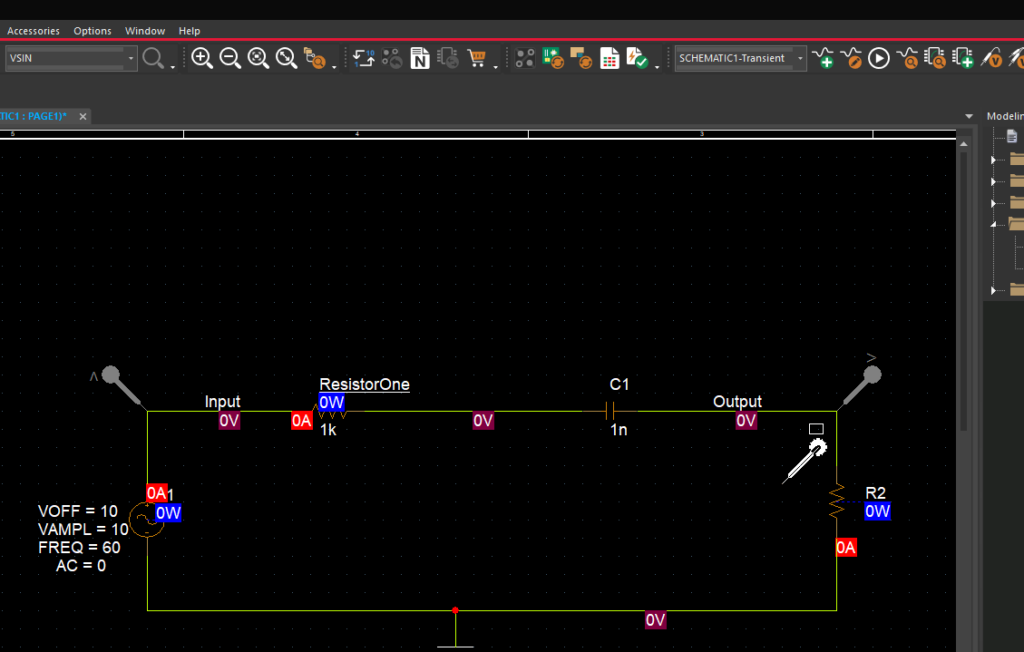Open the VSIN search box dropdown arrow

(131, 58)
